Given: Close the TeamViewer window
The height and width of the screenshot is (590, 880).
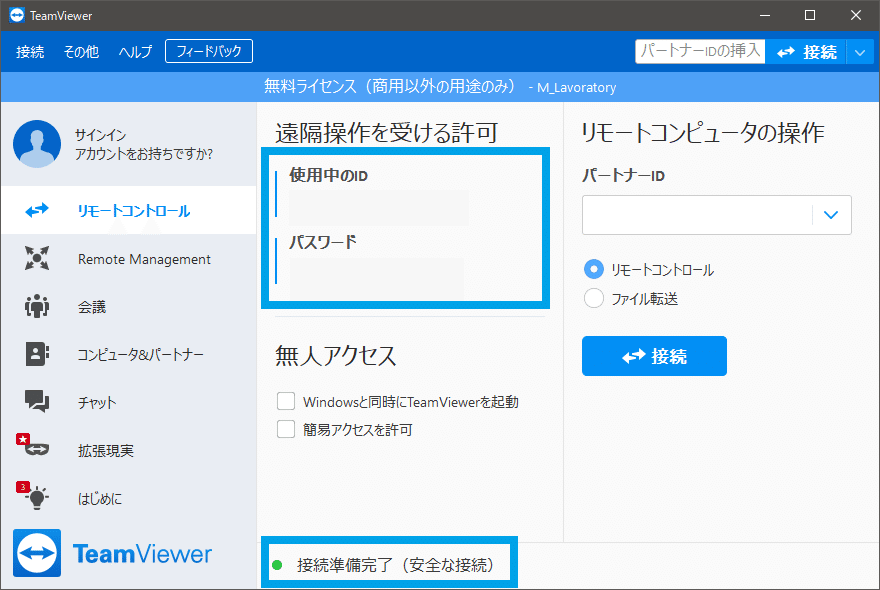Looking at the screenshot, I should pyautogui.click(x=856, y=16).
